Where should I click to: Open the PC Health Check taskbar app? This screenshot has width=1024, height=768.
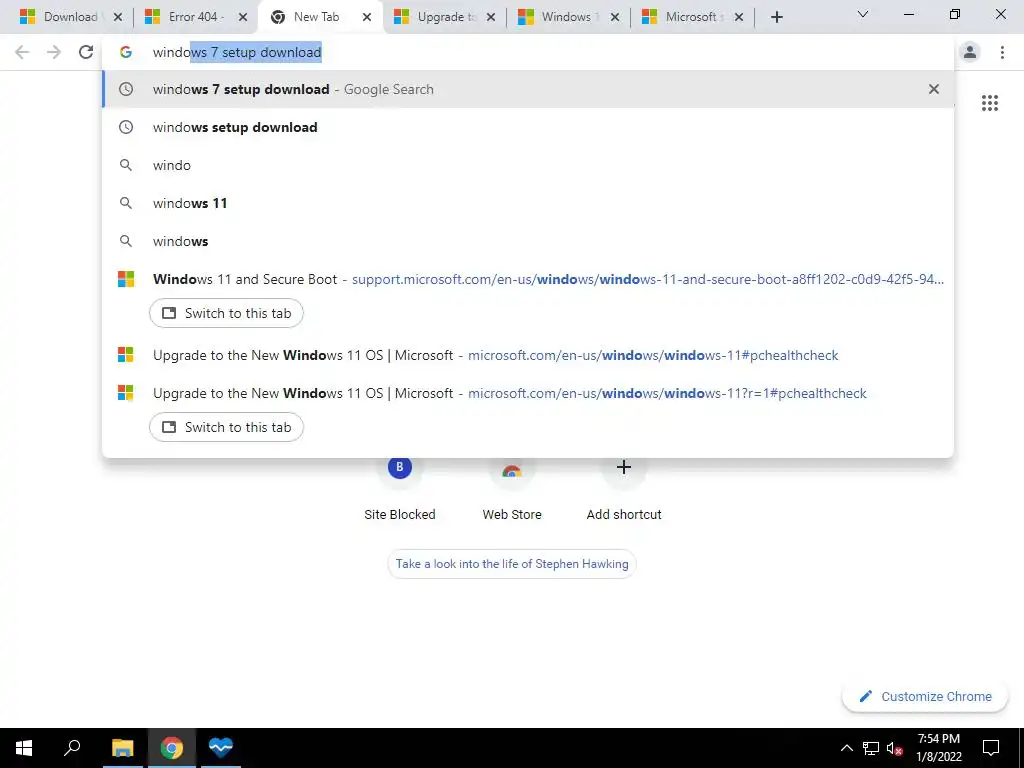220,748
